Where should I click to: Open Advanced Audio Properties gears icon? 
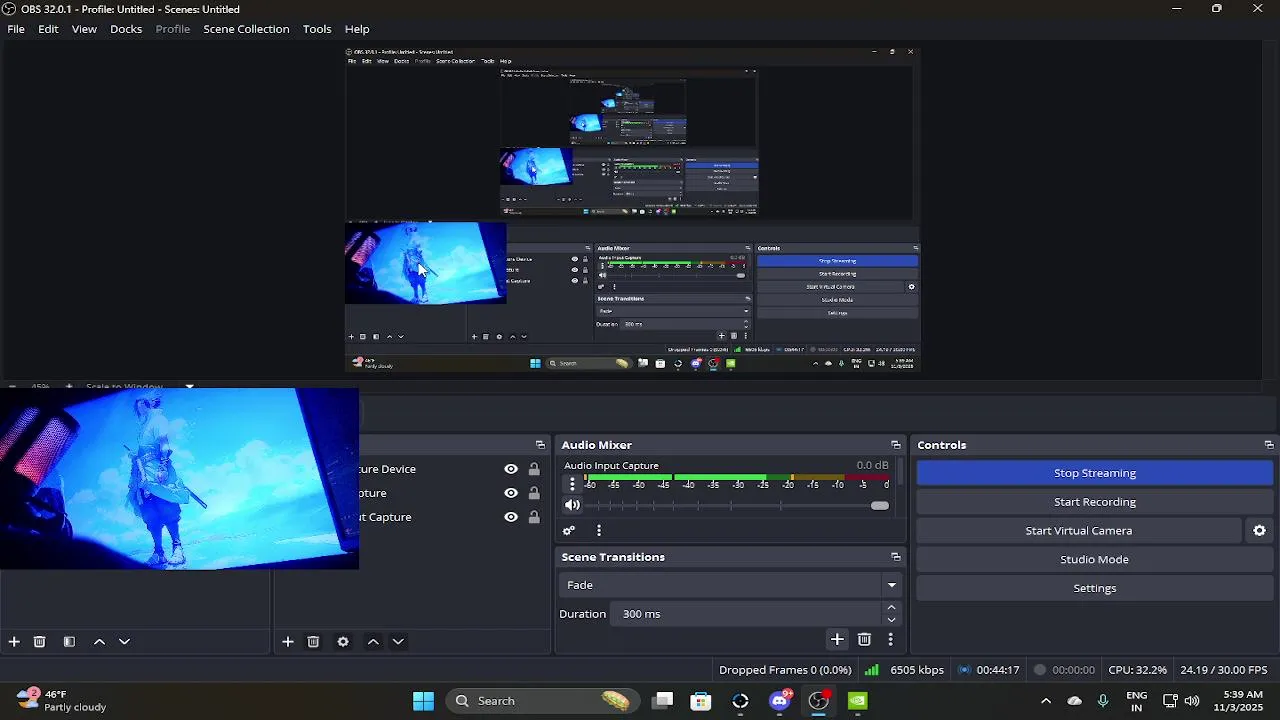point(569,531)
